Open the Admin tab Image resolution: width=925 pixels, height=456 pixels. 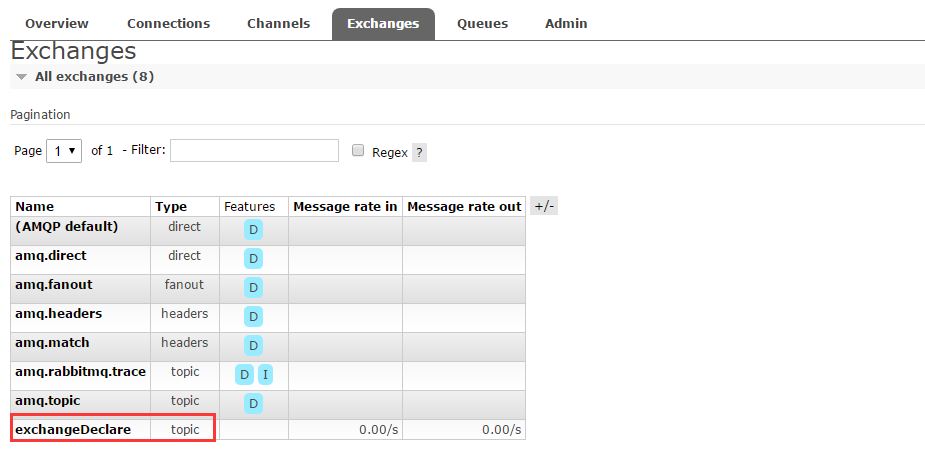point(566,24)
